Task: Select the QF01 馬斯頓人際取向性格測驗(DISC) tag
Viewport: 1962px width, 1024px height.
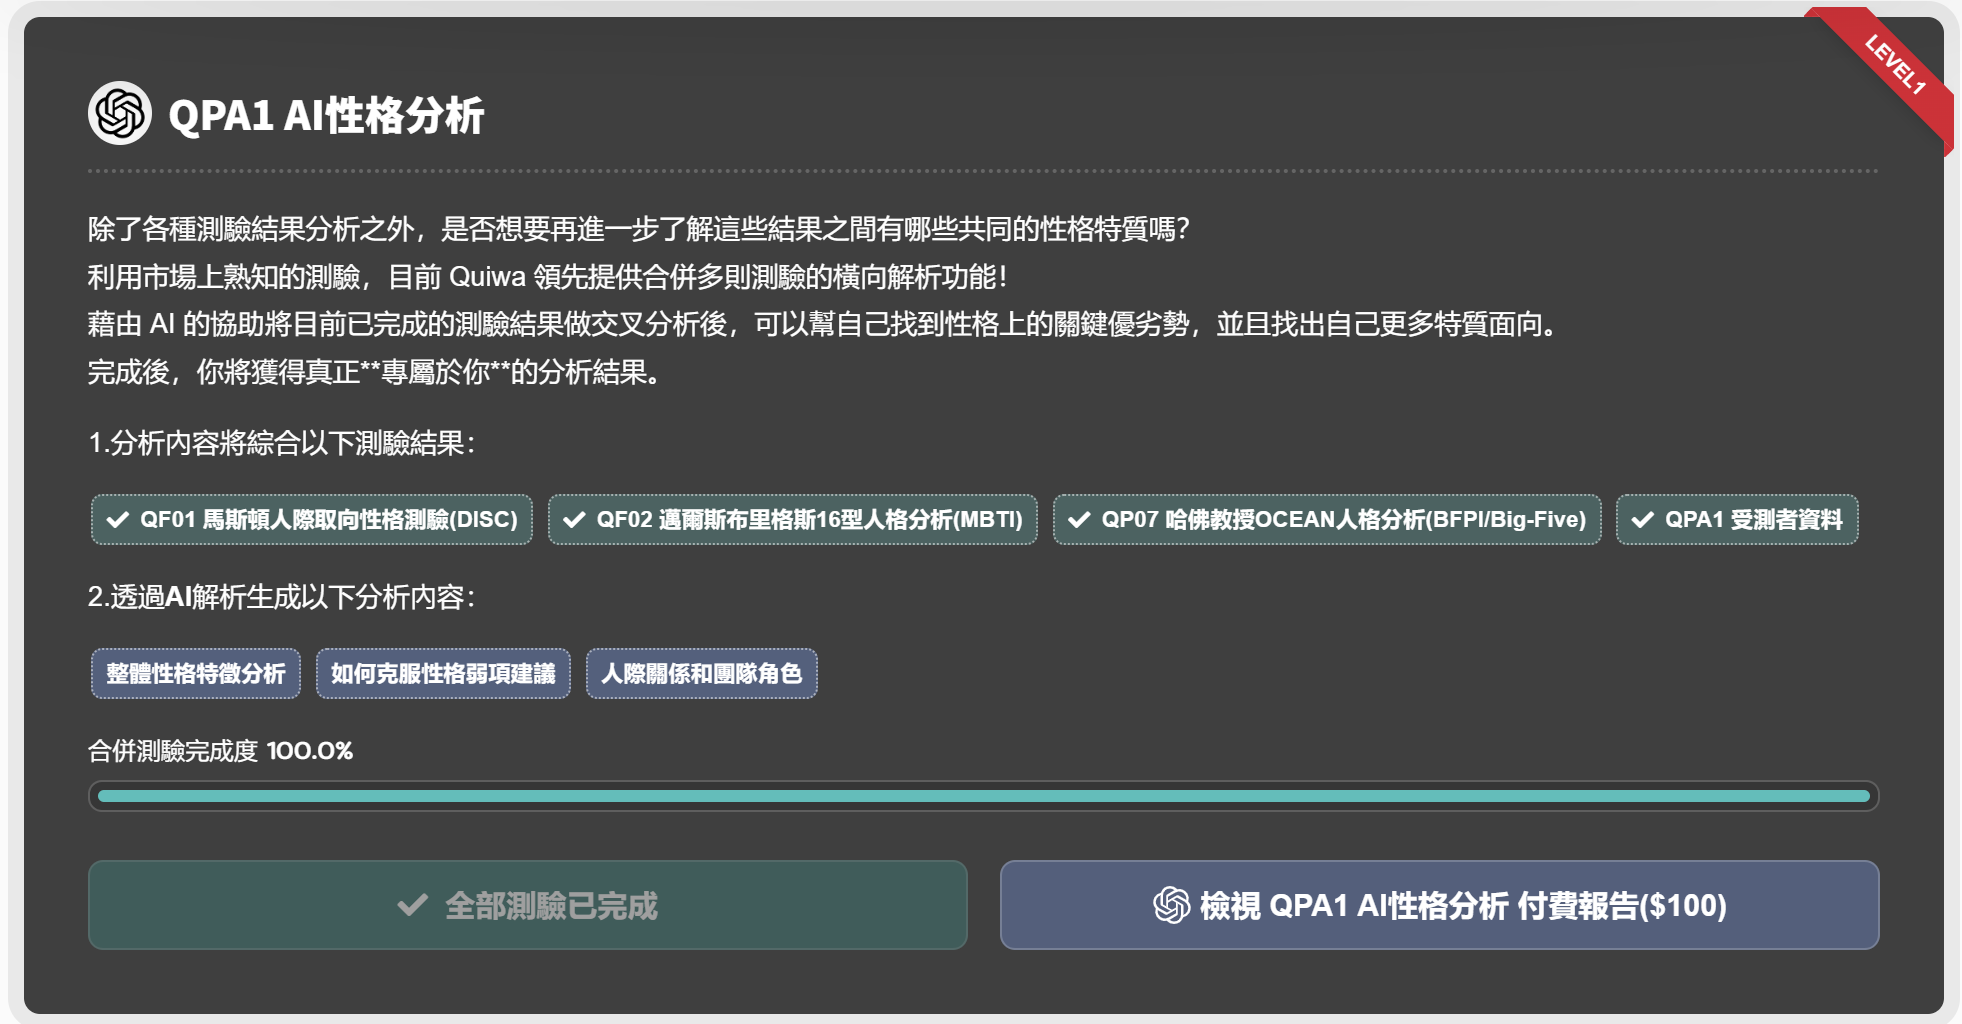Action: (312, 519)
